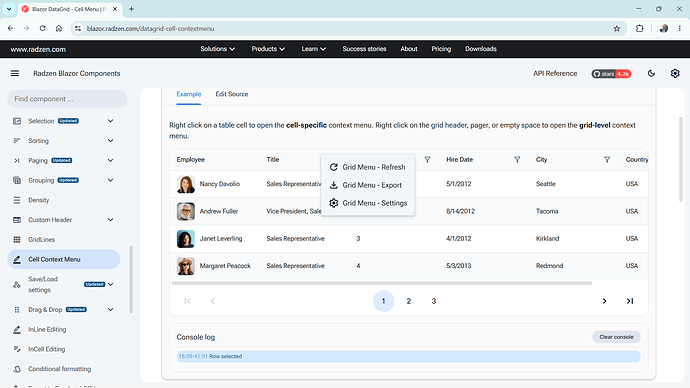Screen dimensions: 690x388
Task: Open the Density sidebar item
Action: [64, 200]
